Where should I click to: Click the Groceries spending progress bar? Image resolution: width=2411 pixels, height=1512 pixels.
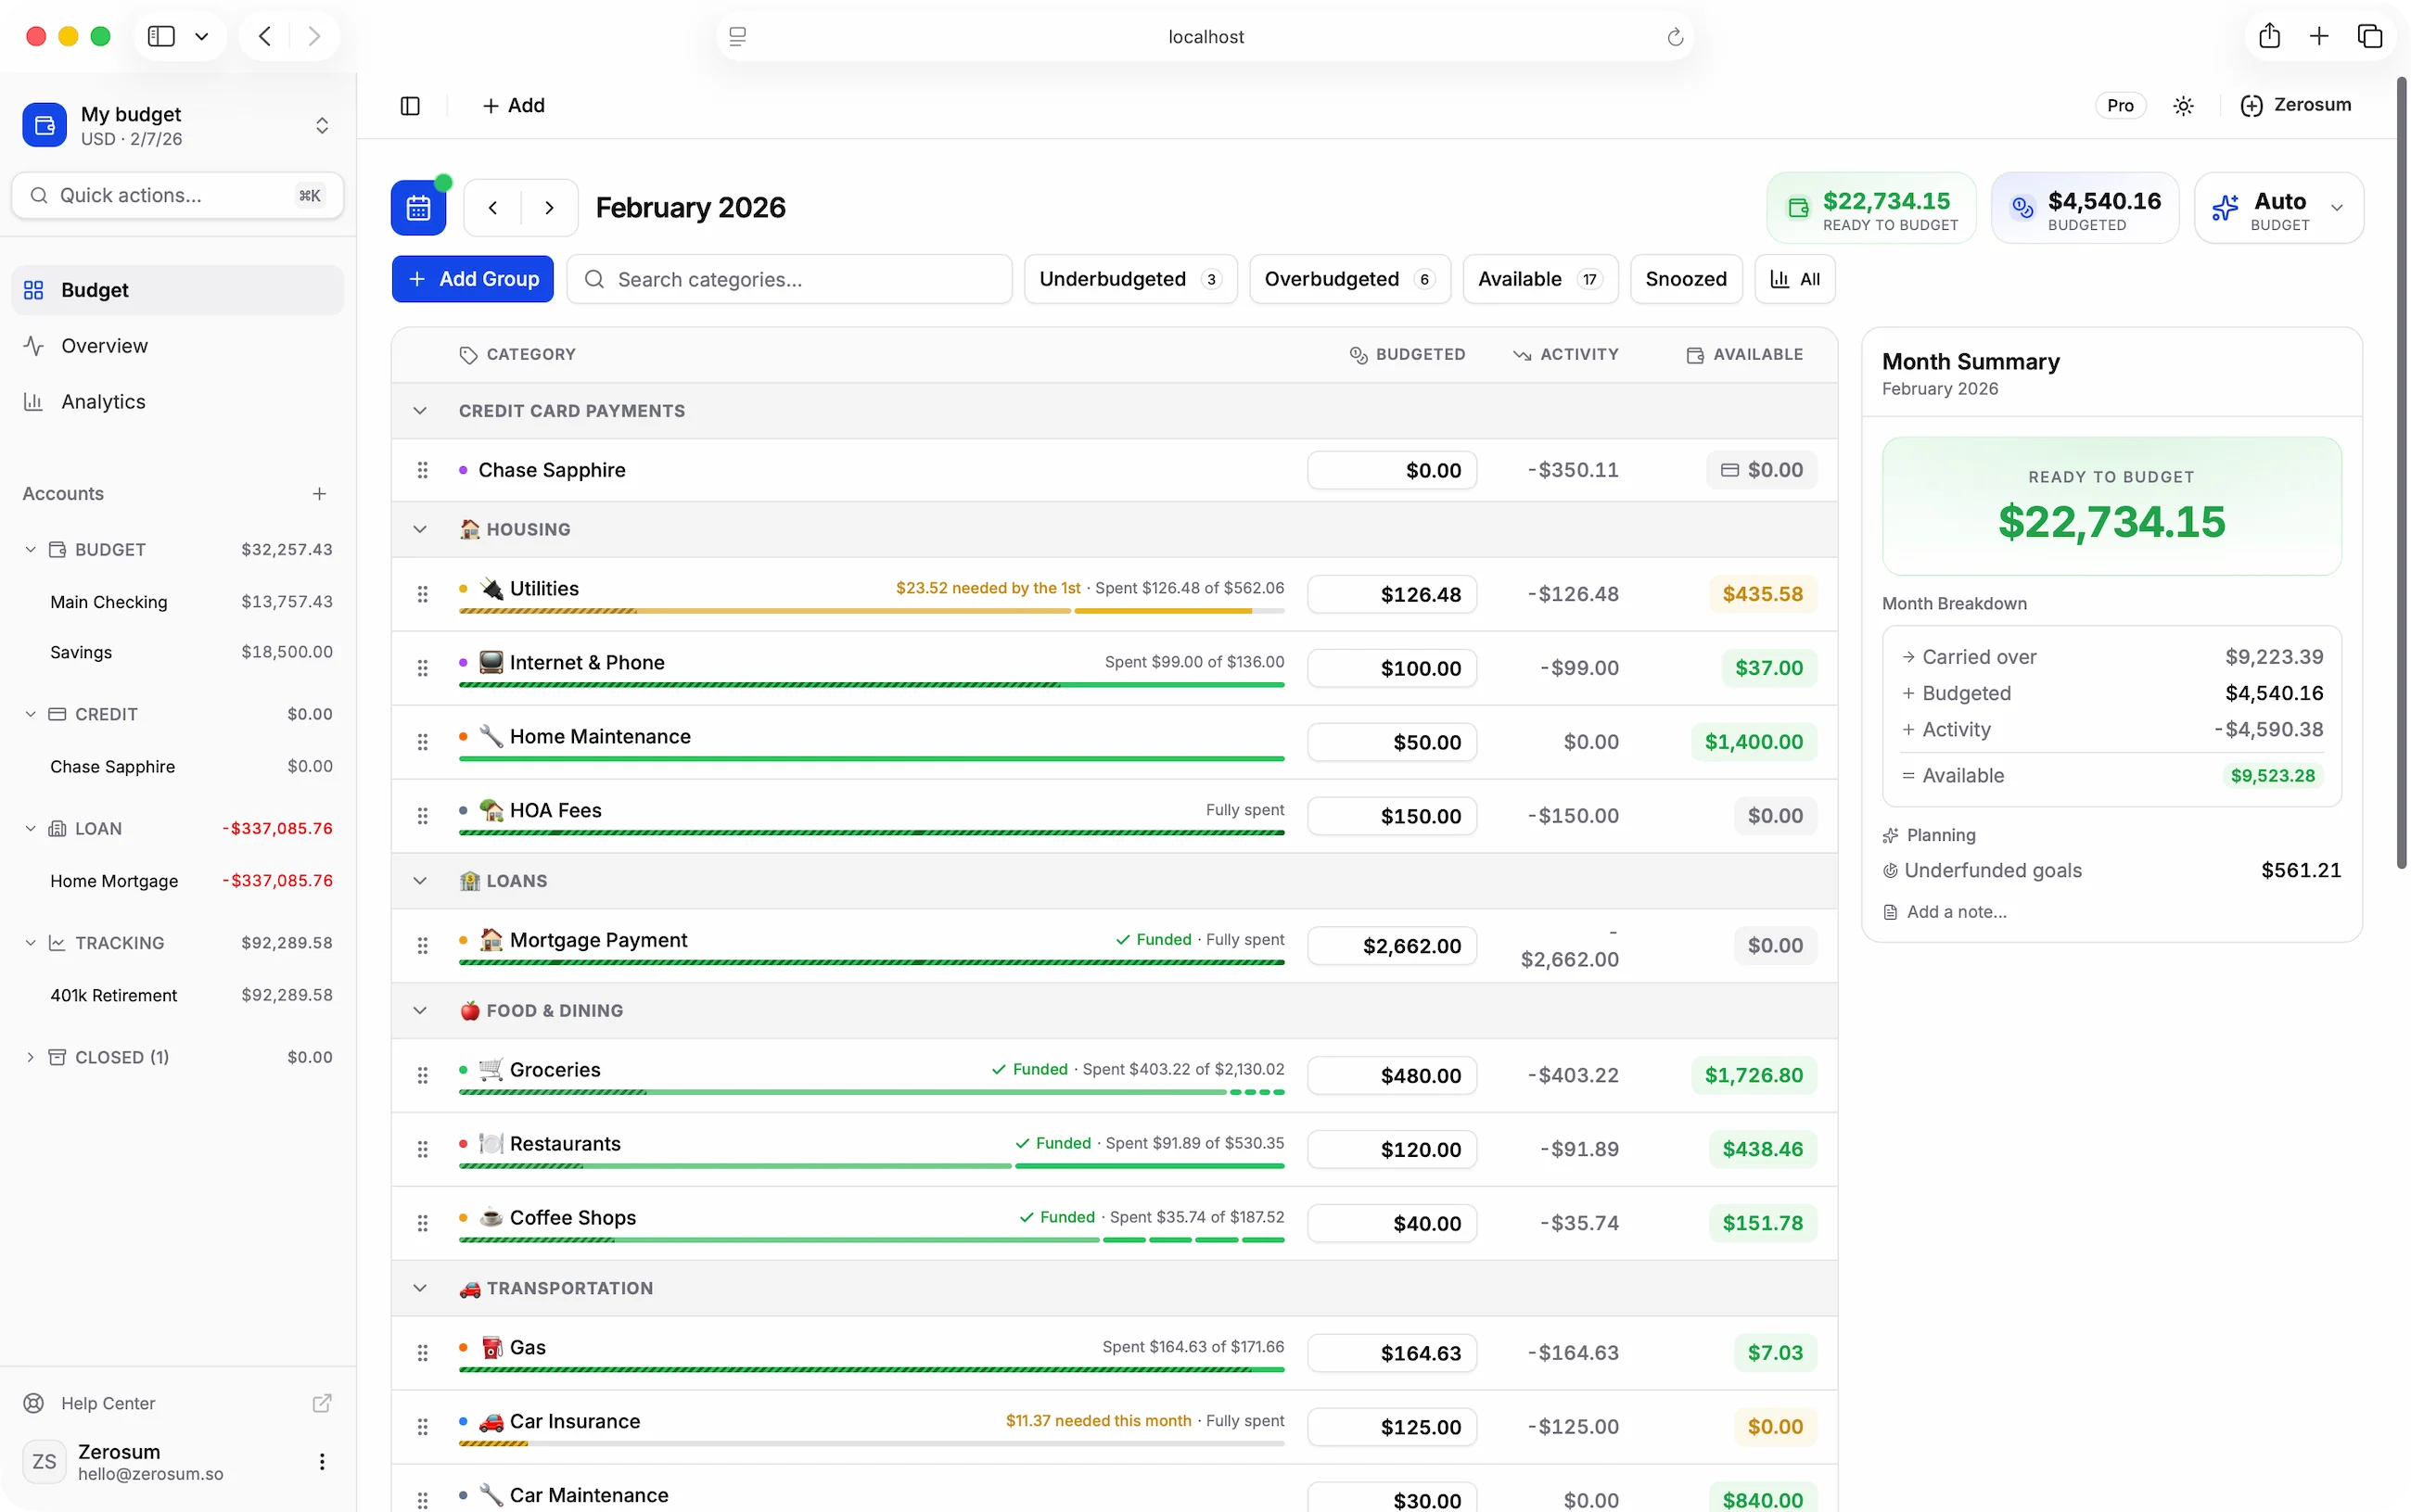point(870,1093)
